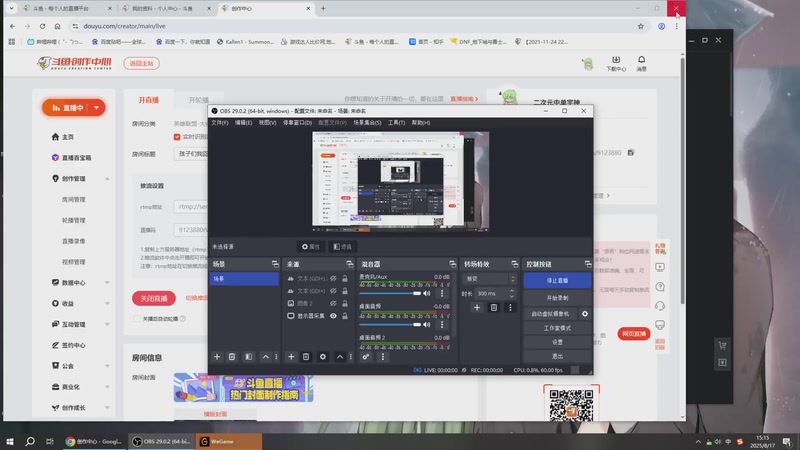Expand the 数据中心 sidebar section

click(x=107, y=283)
